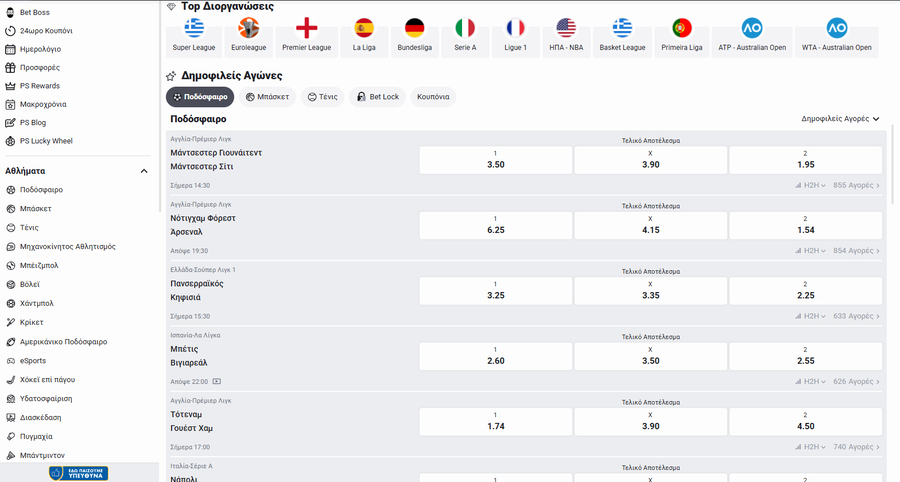The width and height of the screenshot is (900, 482).
Task: Click the PS Lucky Wheel icon in sidebar
Action: pos(10,141)
